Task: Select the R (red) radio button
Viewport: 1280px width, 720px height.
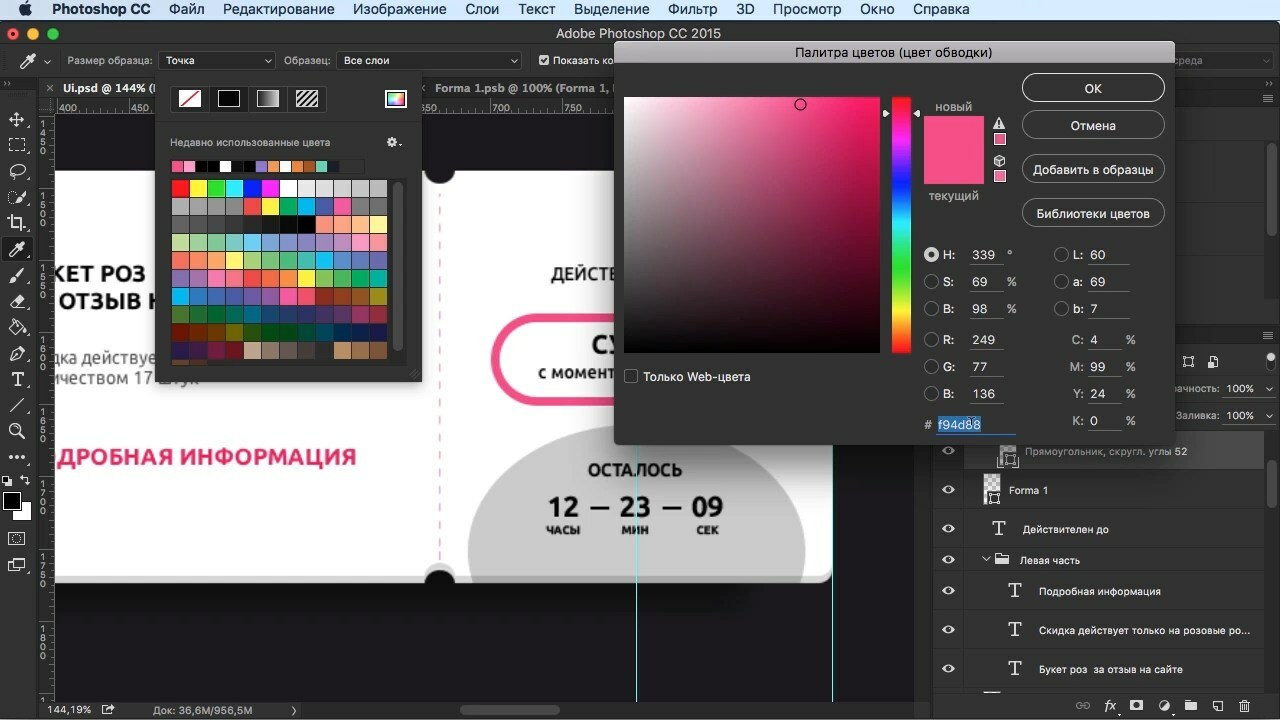Action: pos(932,340)
